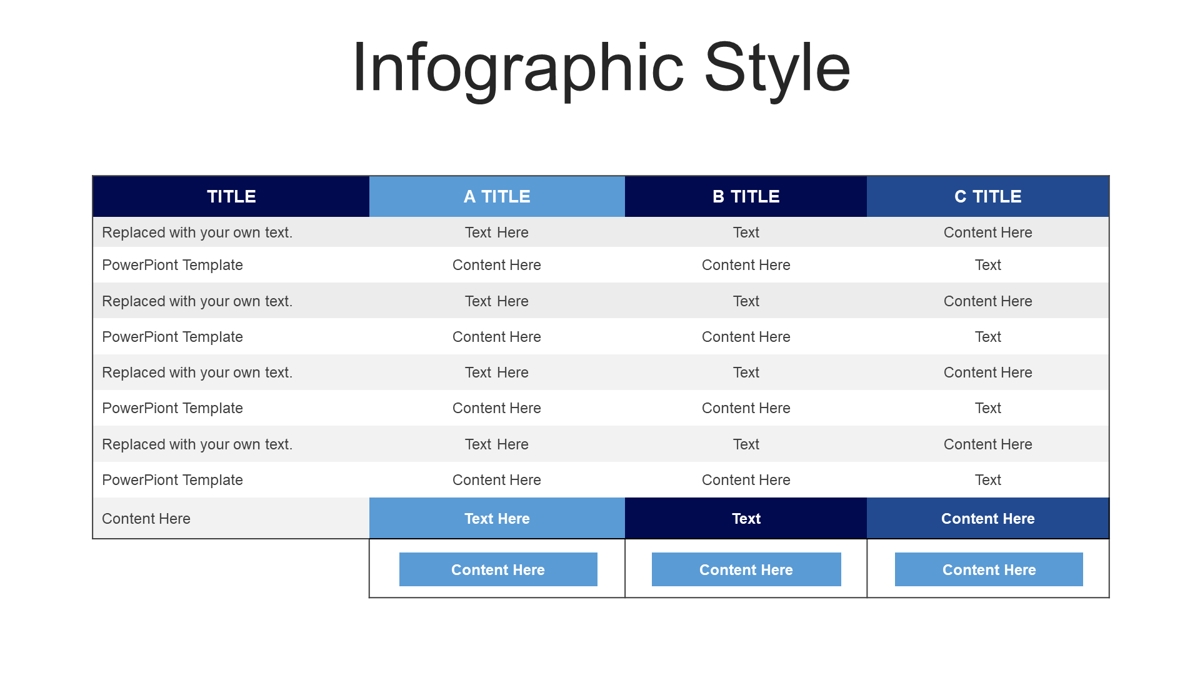Select the "A TITLE" column header

(x=497, y=197)
